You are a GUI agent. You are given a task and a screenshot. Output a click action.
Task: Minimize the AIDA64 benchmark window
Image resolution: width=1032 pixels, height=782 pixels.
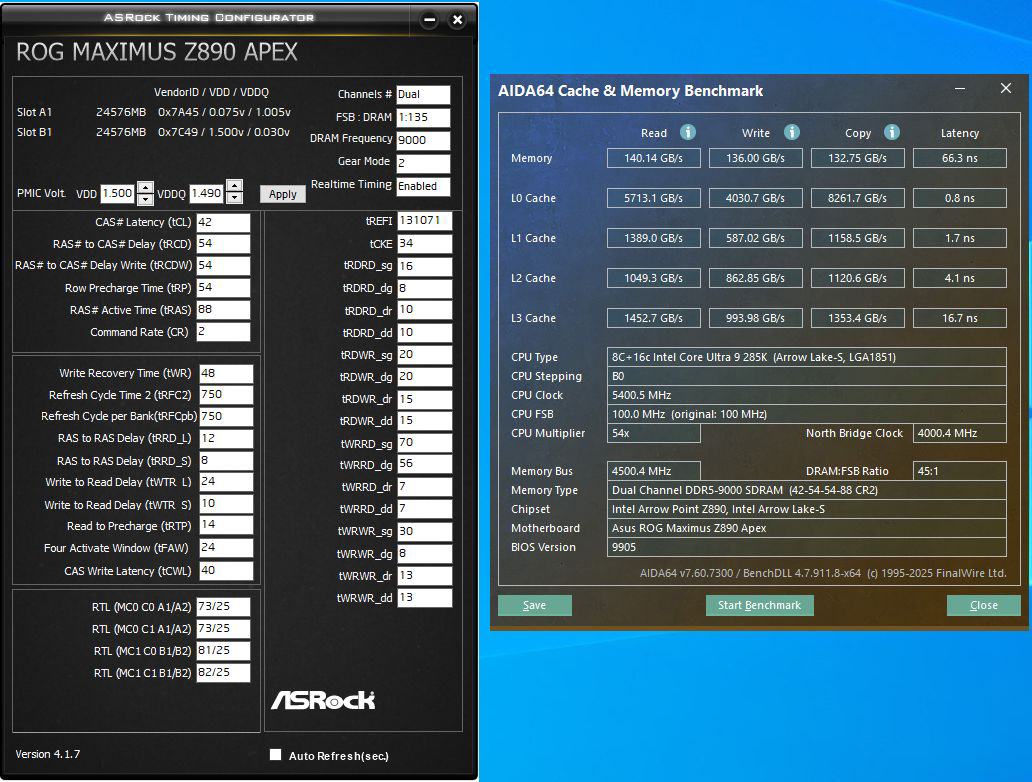point(960,88)
